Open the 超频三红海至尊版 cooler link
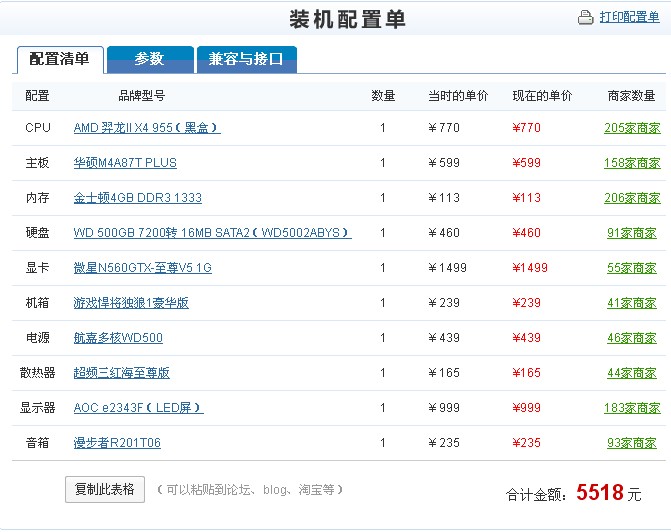 click(122, 373)
